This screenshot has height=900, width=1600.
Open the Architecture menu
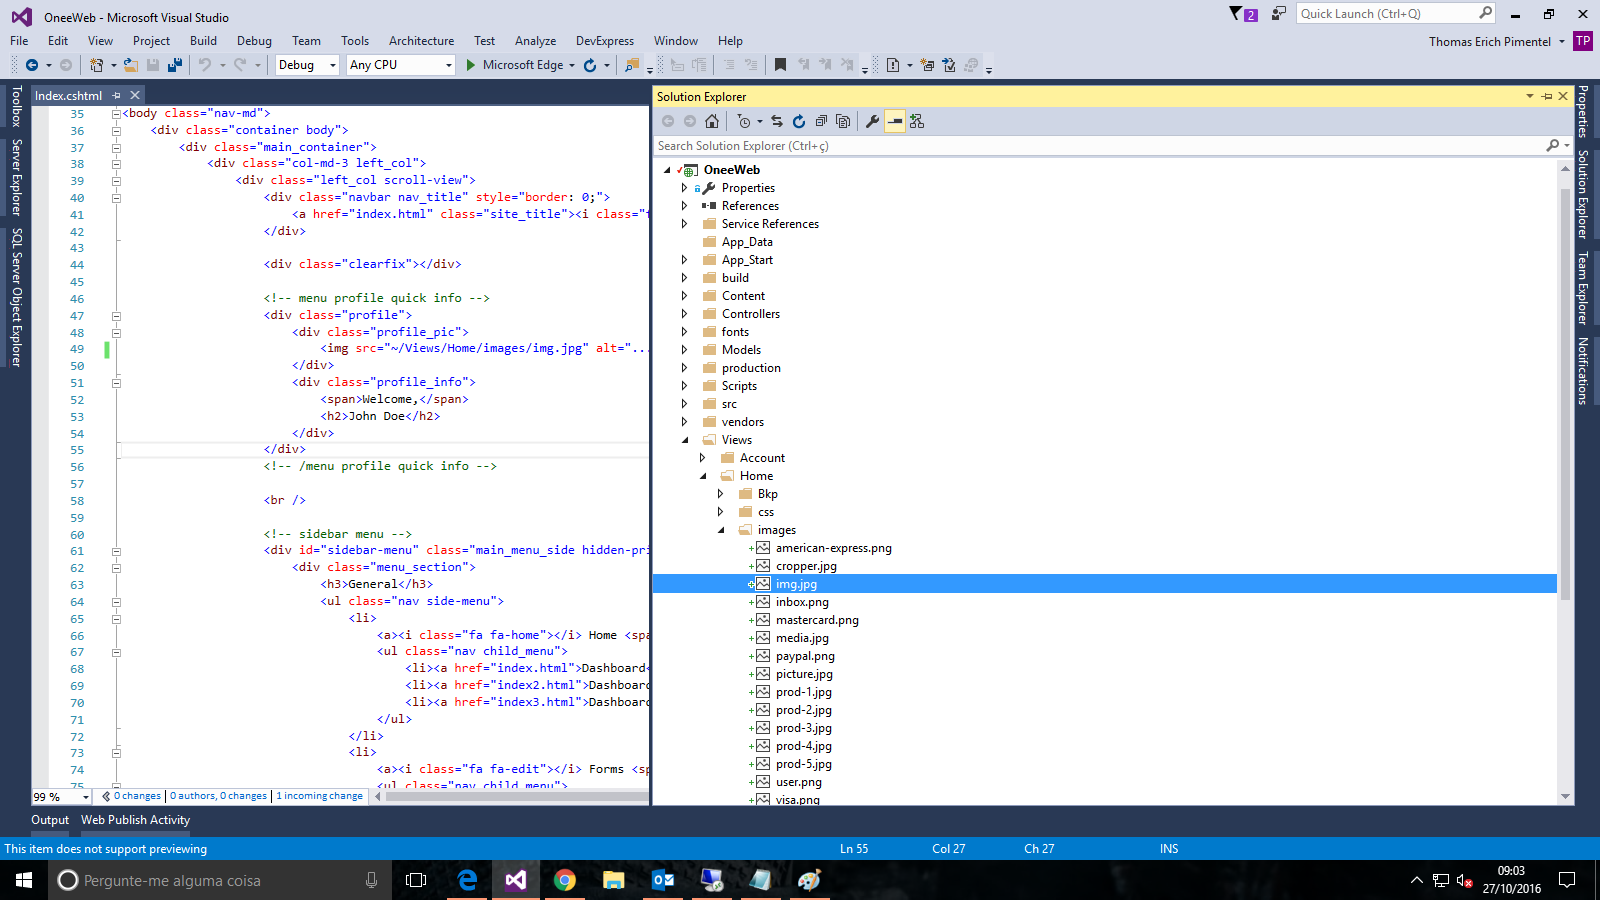click(421, 41)
